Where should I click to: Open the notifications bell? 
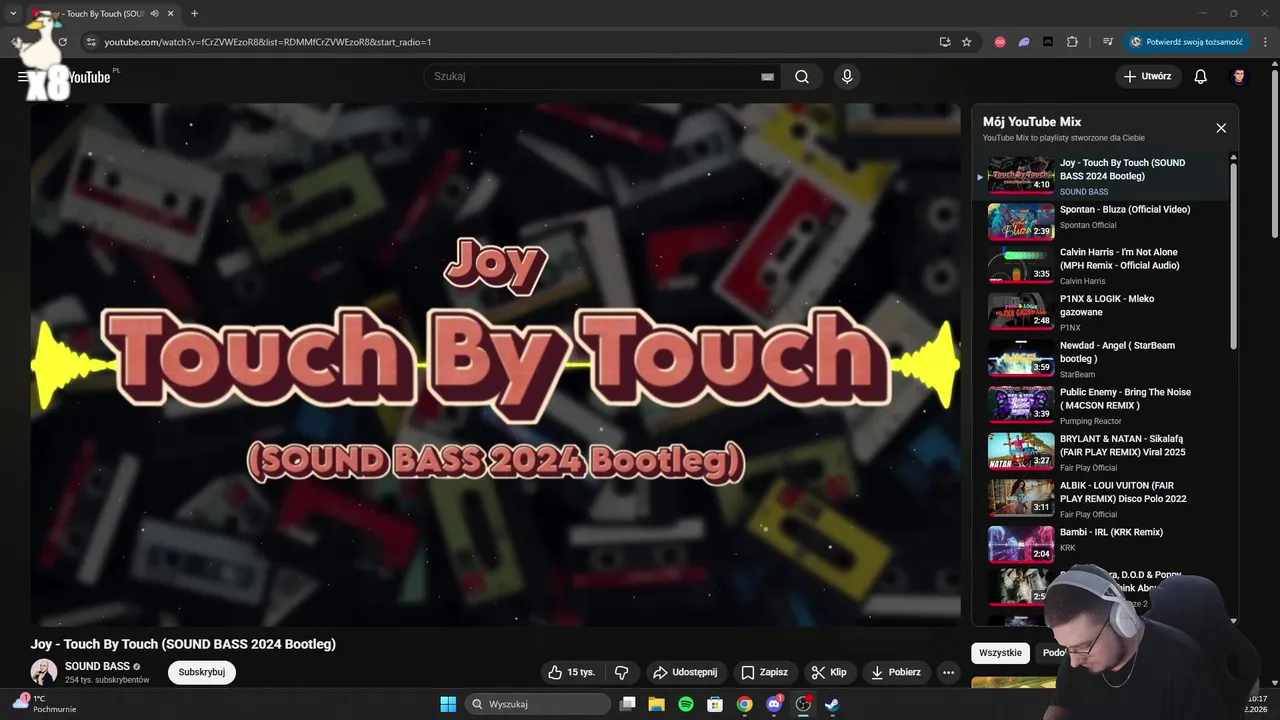[1201, 76]
